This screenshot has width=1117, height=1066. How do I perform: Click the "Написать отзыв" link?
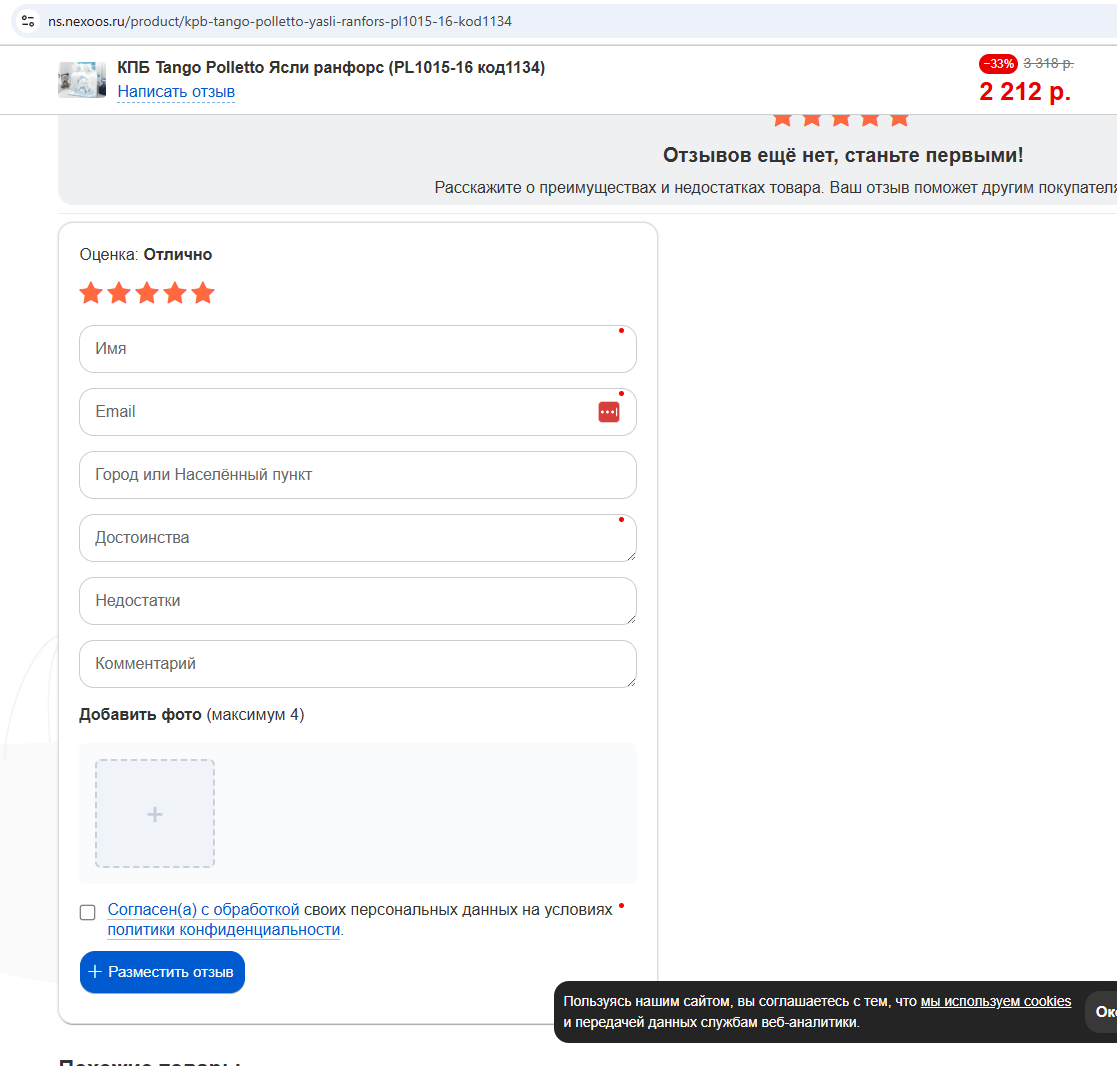click(176, 92)
